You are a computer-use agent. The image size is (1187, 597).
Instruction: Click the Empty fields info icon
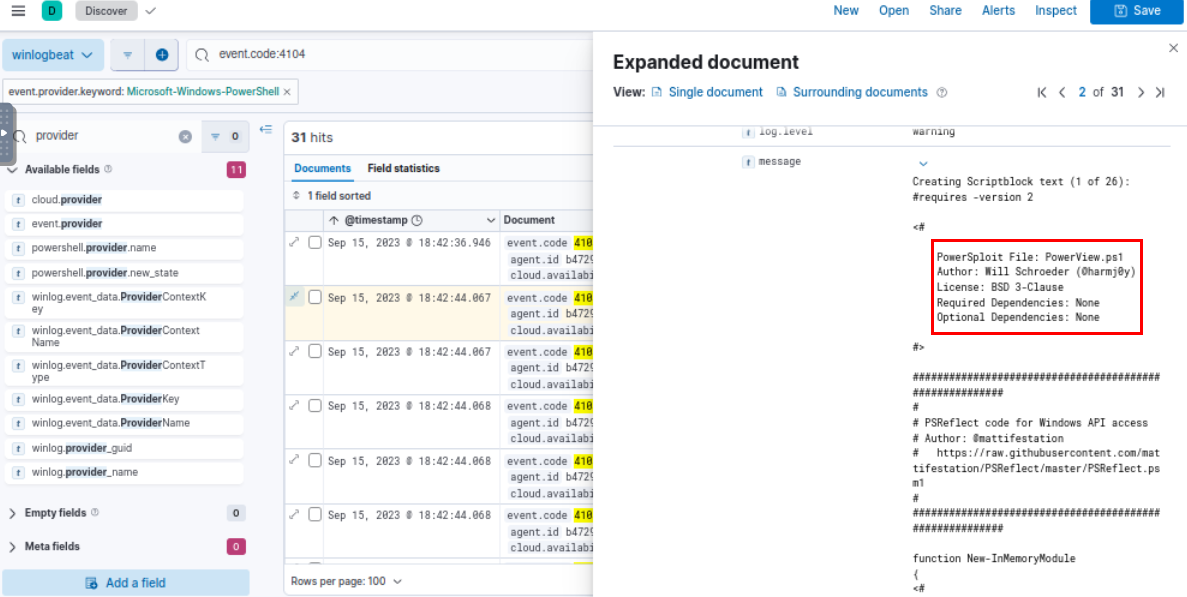coord(95,512)
